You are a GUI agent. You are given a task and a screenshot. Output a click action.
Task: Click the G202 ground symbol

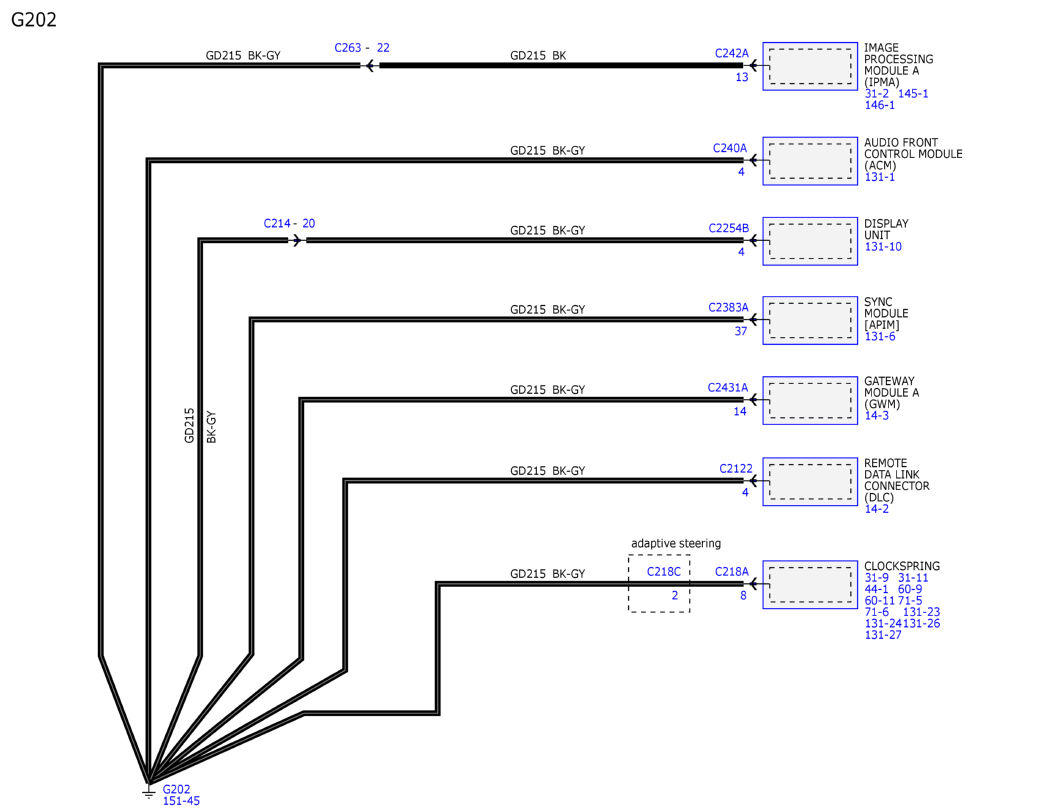pyautogui.click(x=149, y=792)
